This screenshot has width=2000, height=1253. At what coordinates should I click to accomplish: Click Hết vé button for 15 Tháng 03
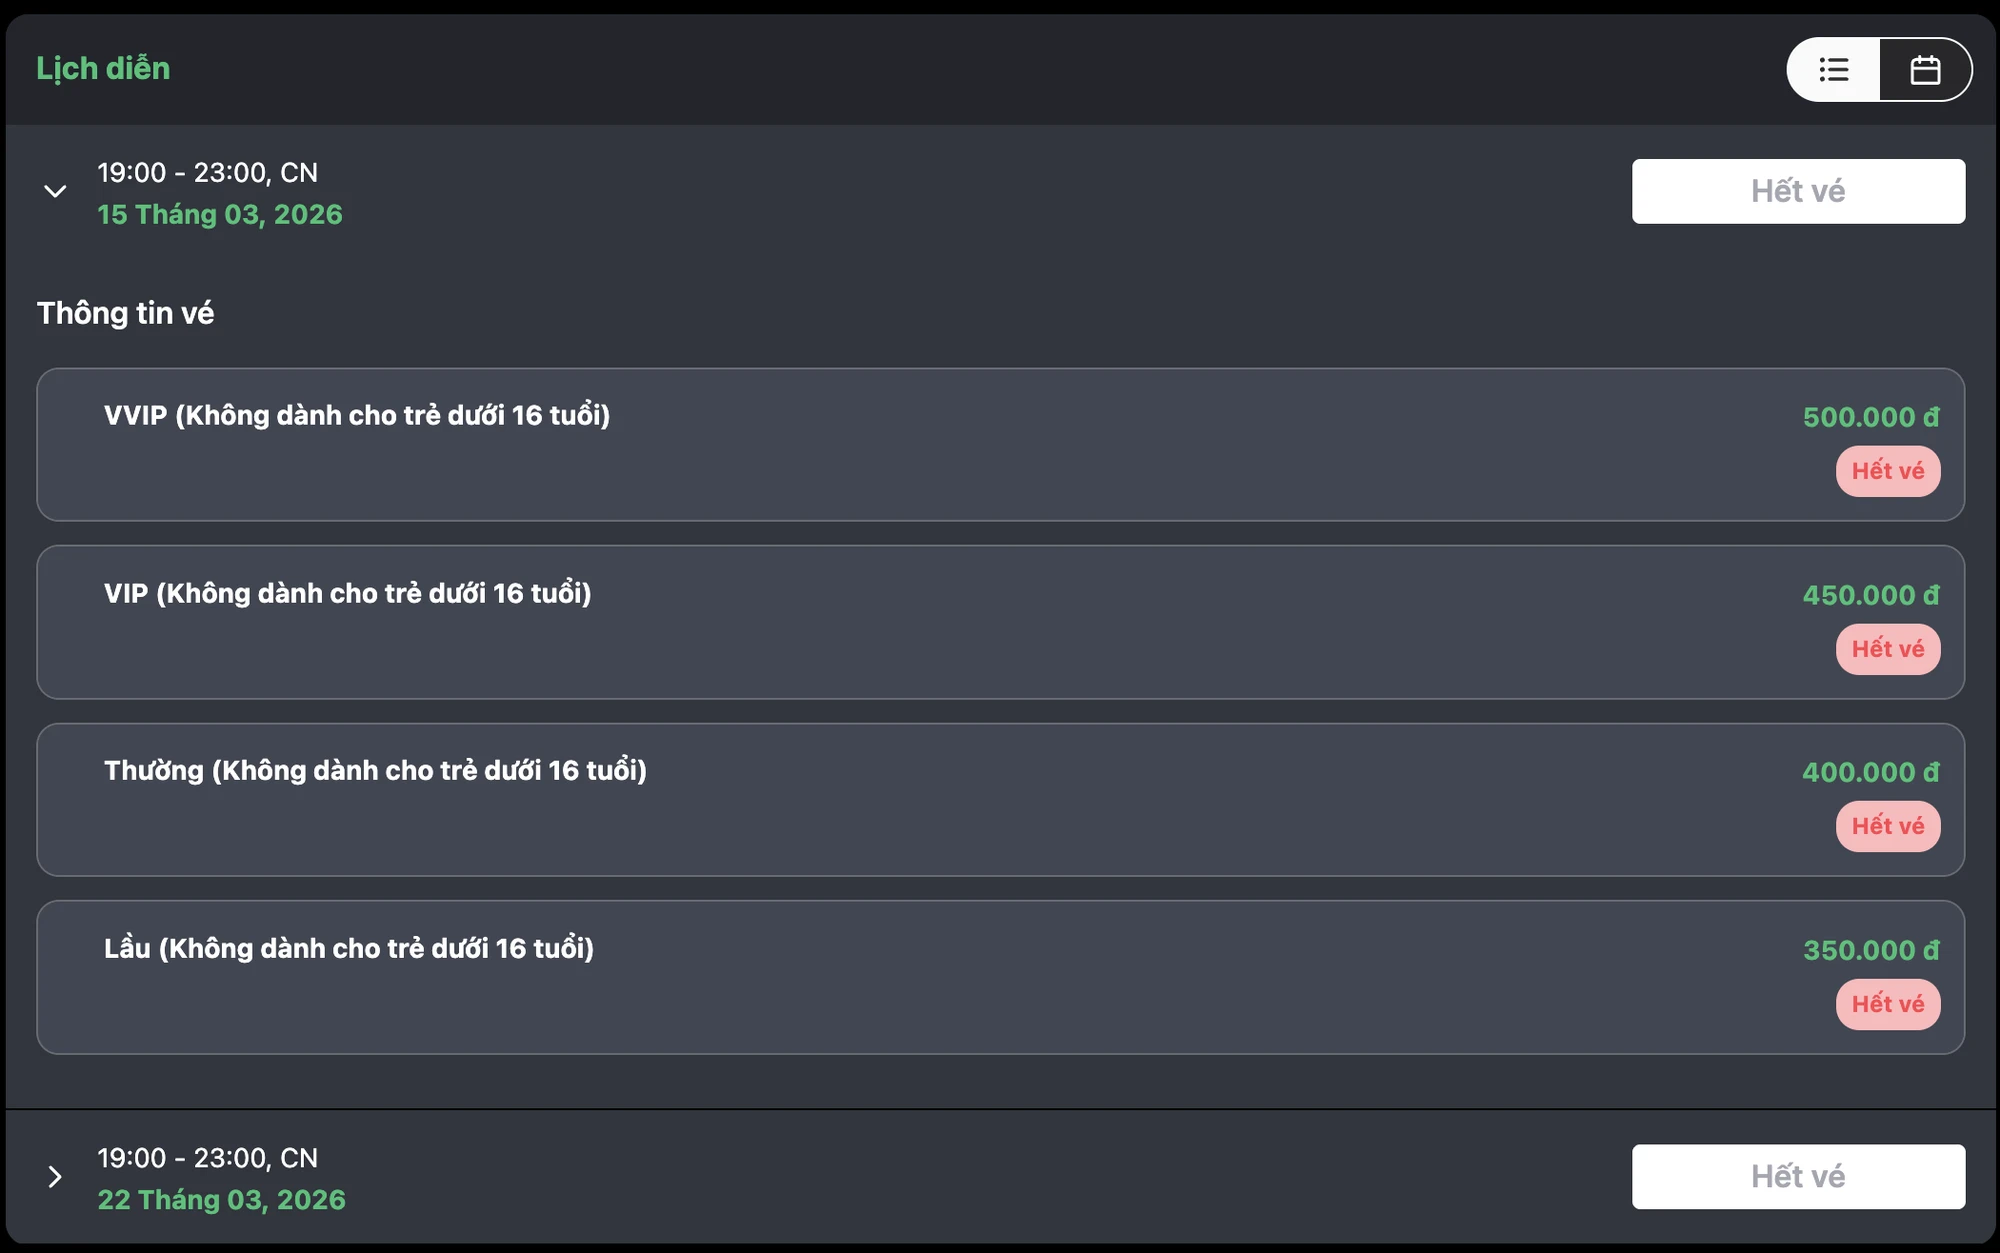pyautogui.click(x=1797, y=191)
